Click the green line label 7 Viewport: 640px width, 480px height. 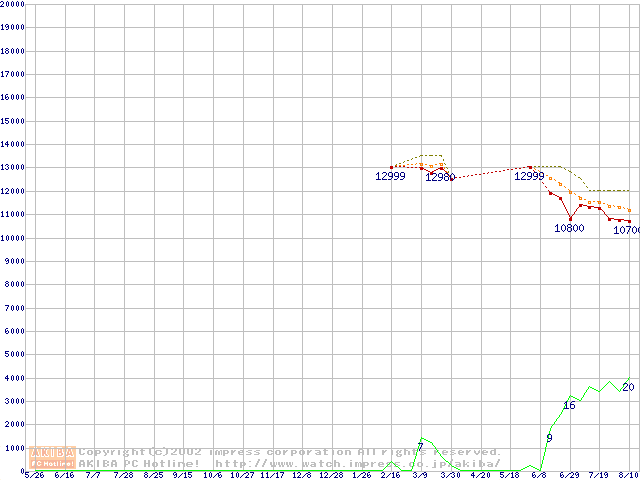(x=420, y=446)
